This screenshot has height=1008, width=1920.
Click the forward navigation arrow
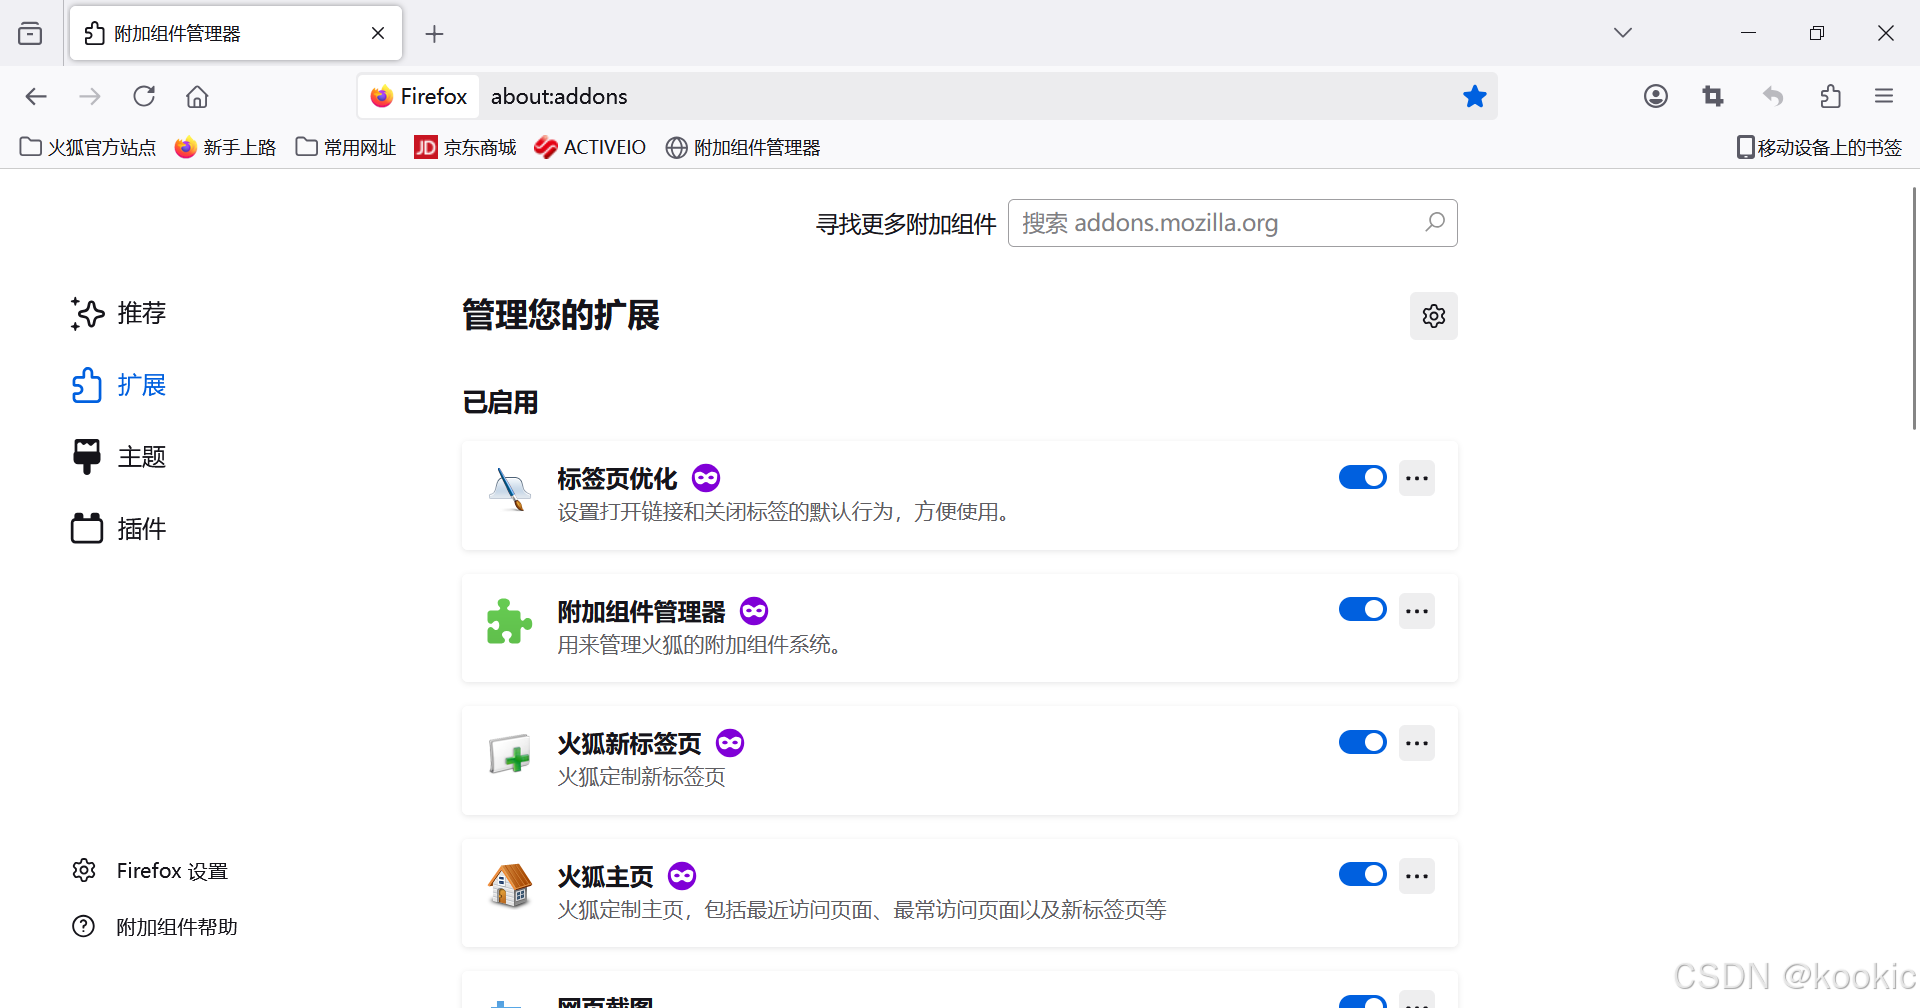click(x=90, y=96)
